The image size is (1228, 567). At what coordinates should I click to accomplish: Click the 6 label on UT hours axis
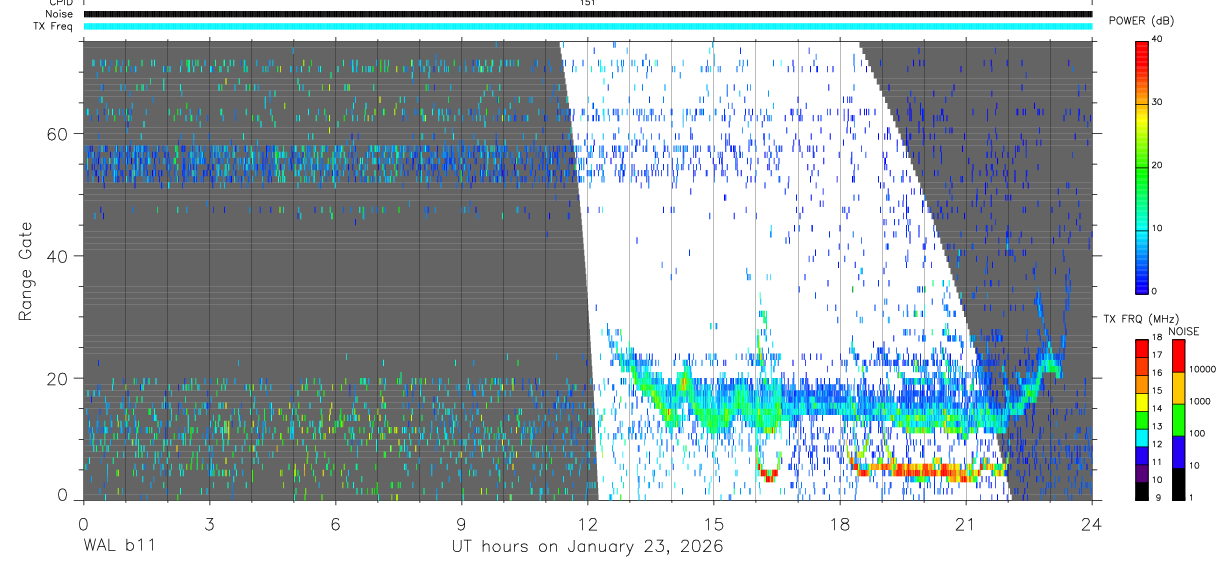point(335,523)
